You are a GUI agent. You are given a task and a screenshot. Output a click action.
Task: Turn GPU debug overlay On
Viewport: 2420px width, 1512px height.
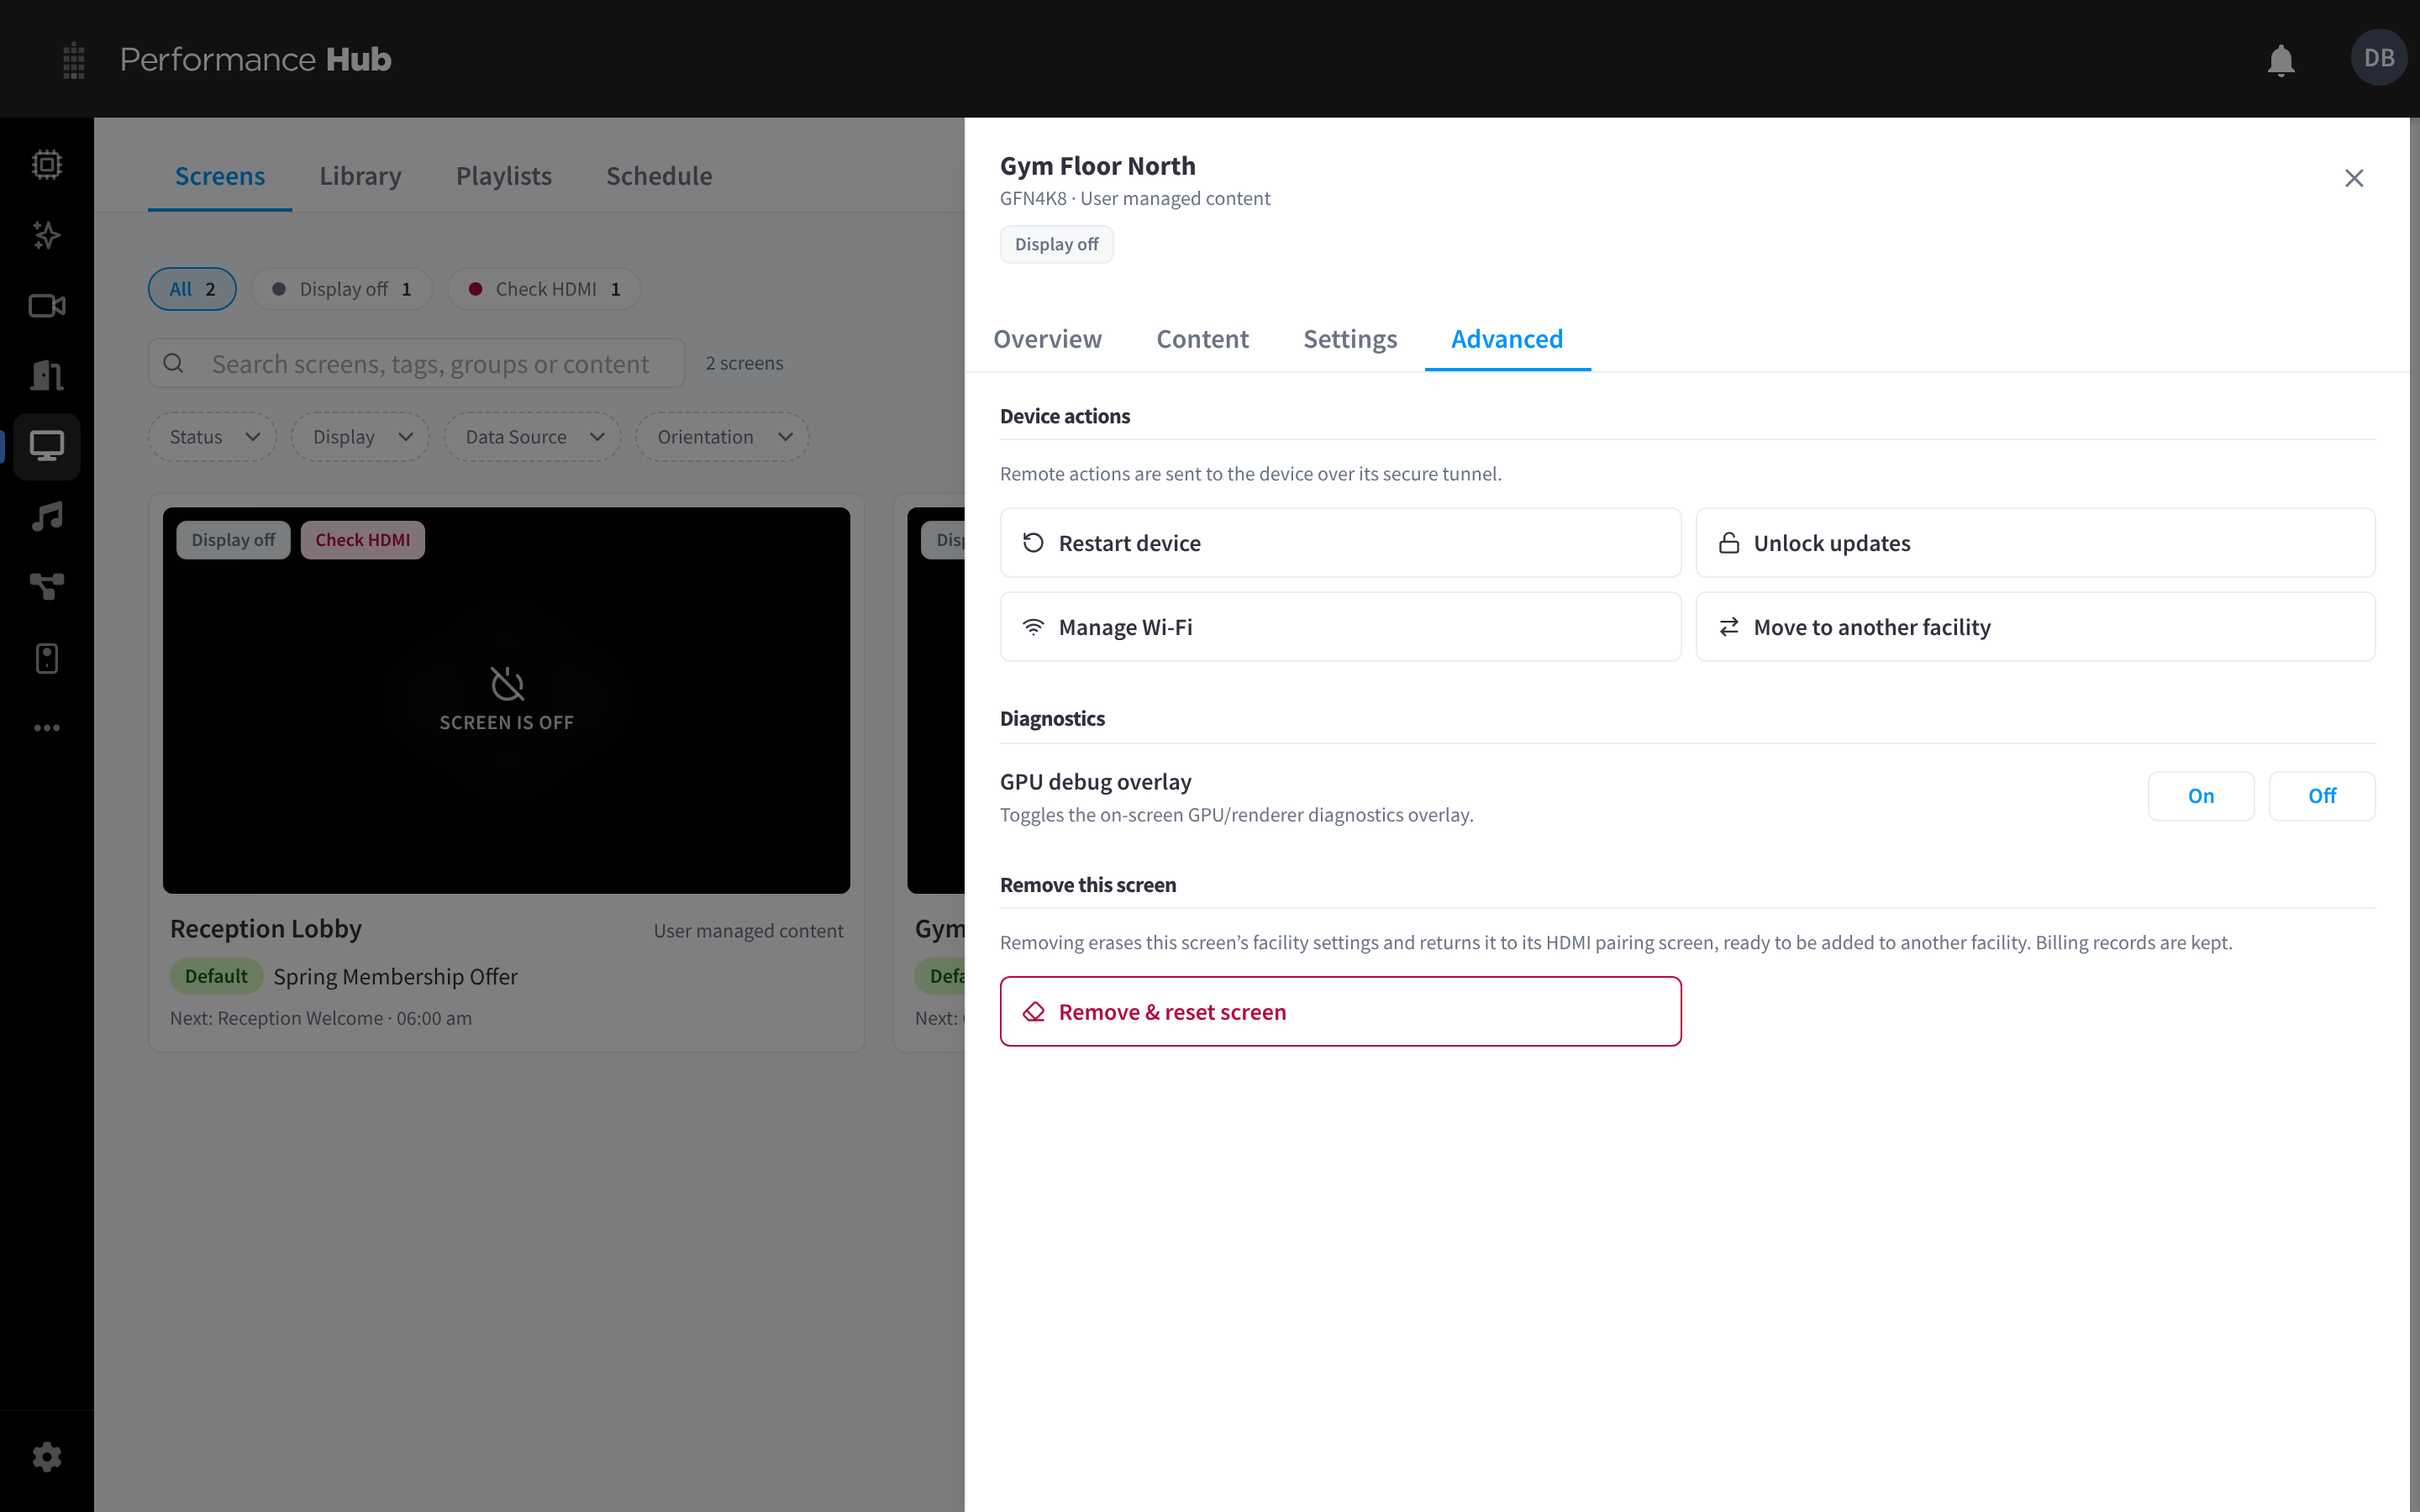pyautogui.click(x=2201, y=796)
